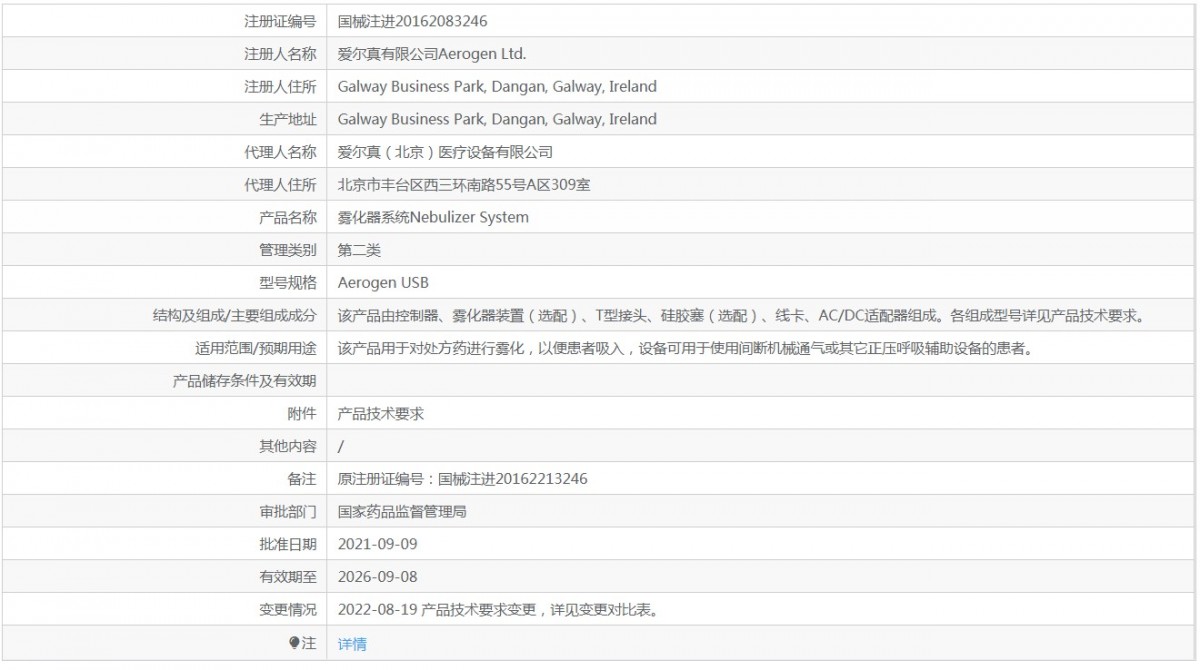Viewport: 1200px width, 670px height.
Task: Select the 备注 row label
Action: 303,479
